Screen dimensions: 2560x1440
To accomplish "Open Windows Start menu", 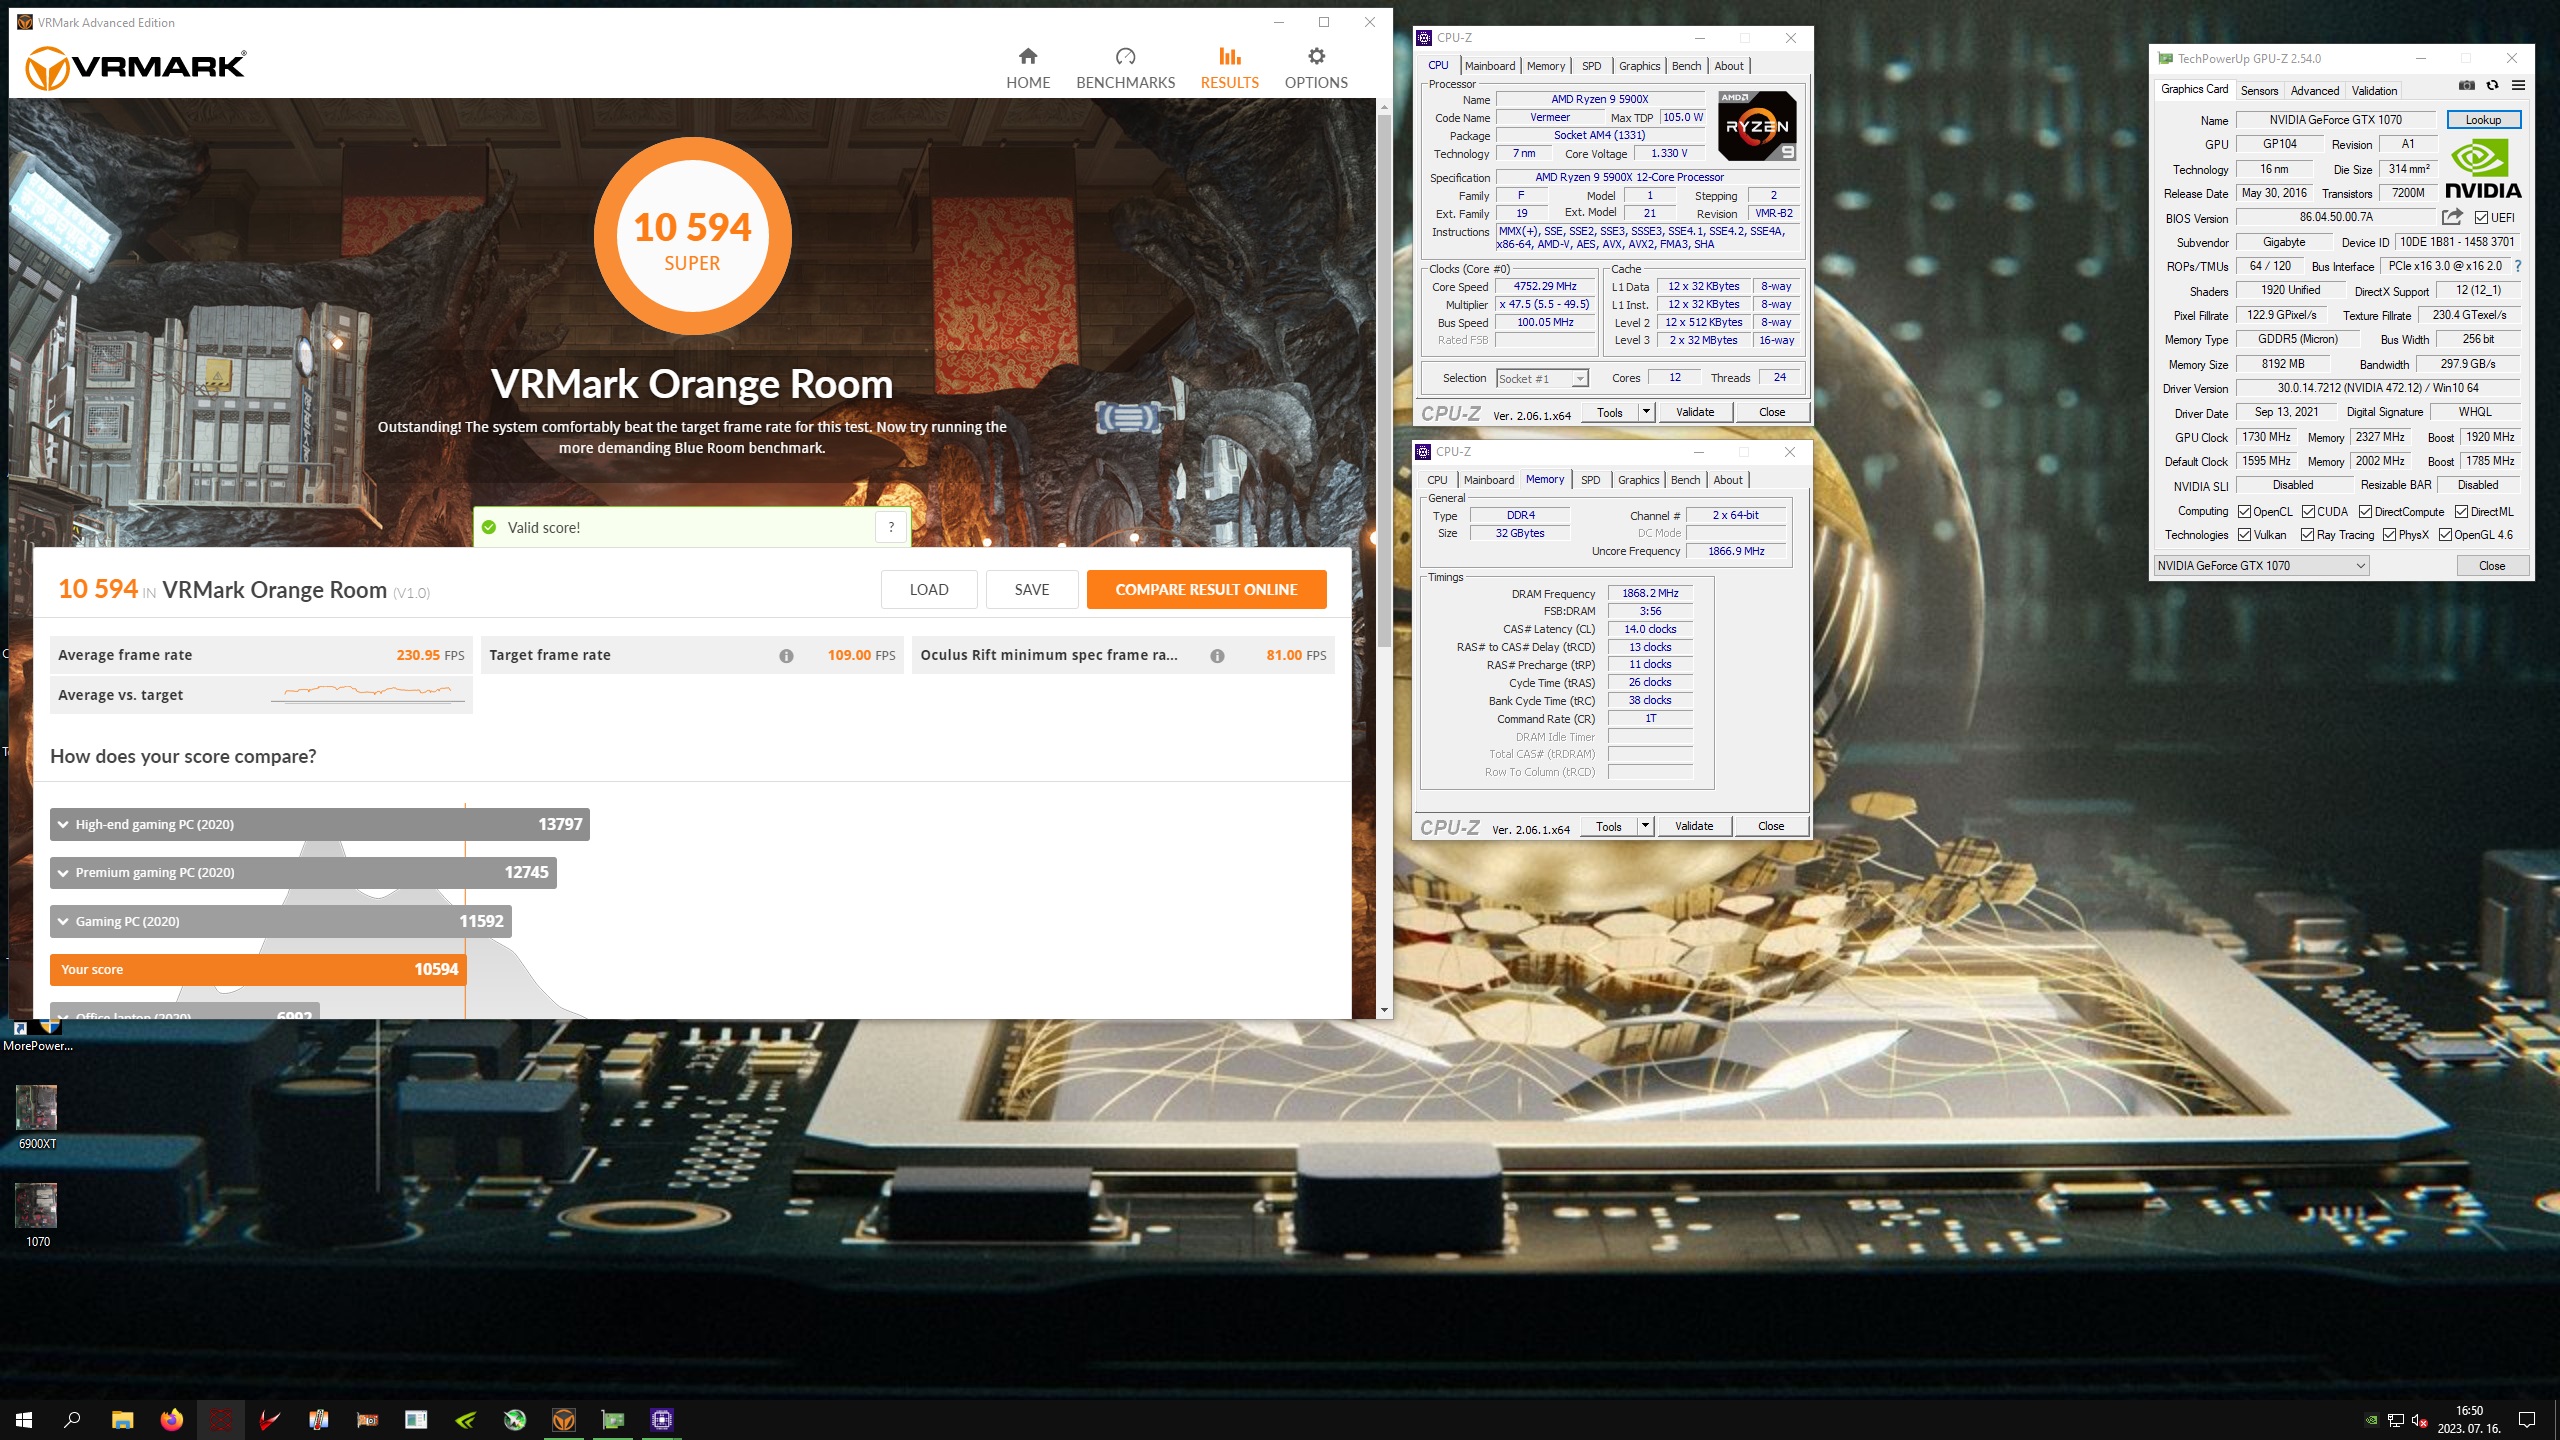I will coord(24,1419).
